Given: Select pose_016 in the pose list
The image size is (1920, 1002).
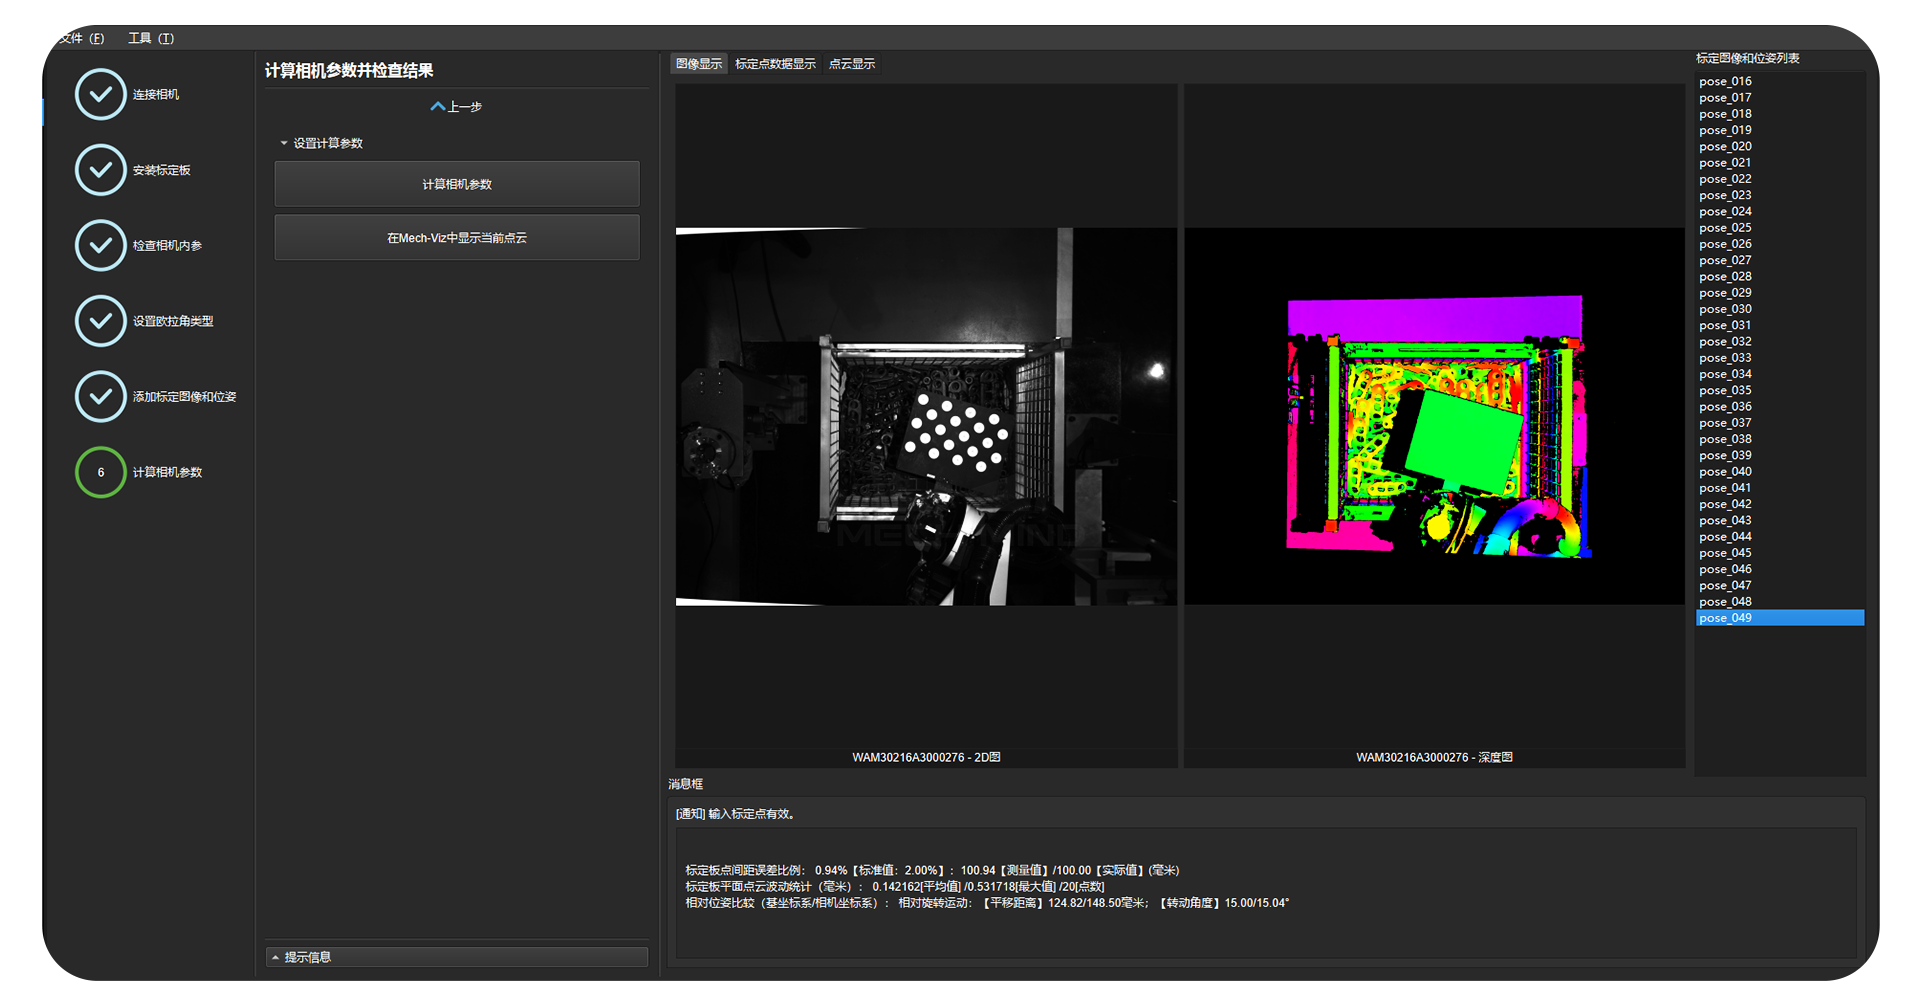Looking at the screenshot, I should click(1780, 81).
